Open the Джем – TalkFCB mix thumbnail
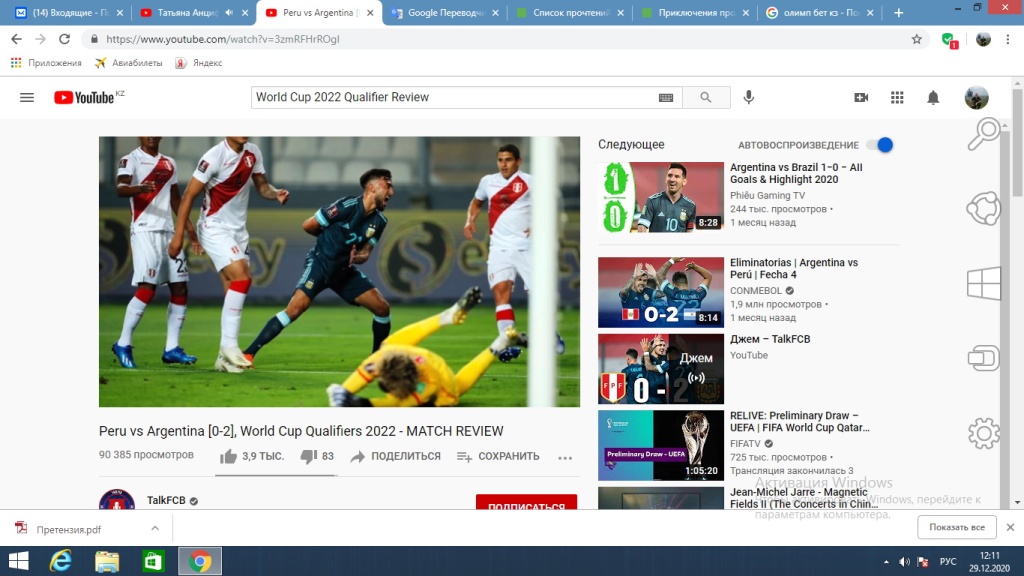 661,369
